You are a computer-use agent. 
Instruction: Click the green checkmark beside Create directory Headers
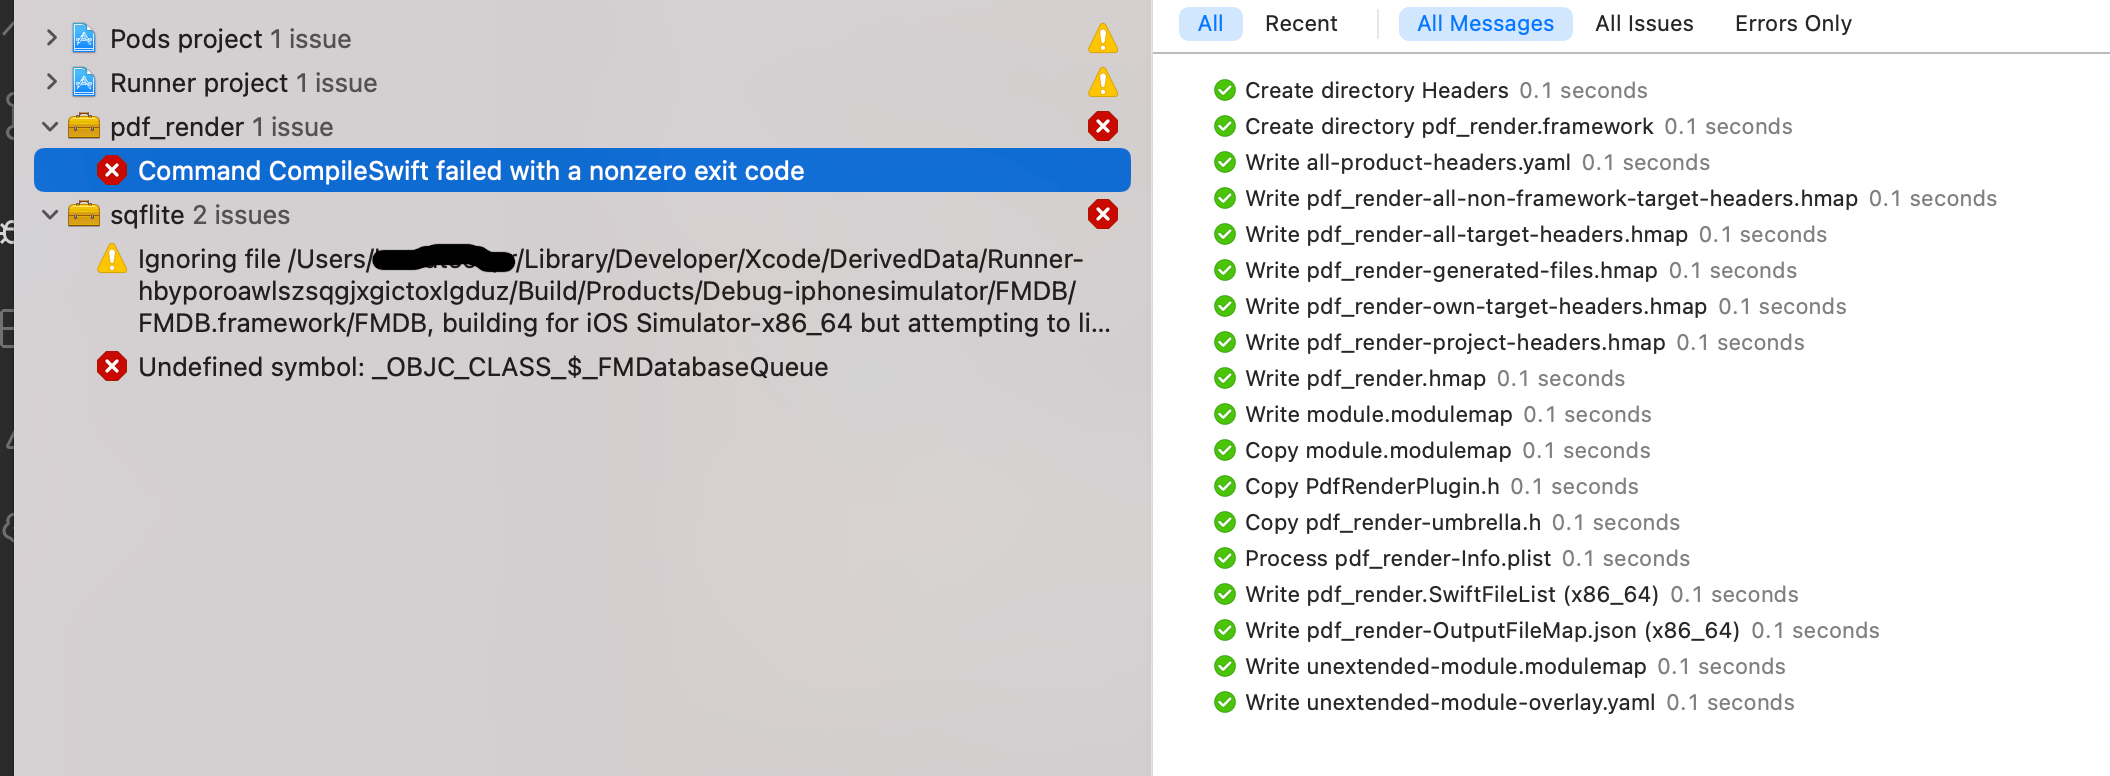coord(1224,89)
